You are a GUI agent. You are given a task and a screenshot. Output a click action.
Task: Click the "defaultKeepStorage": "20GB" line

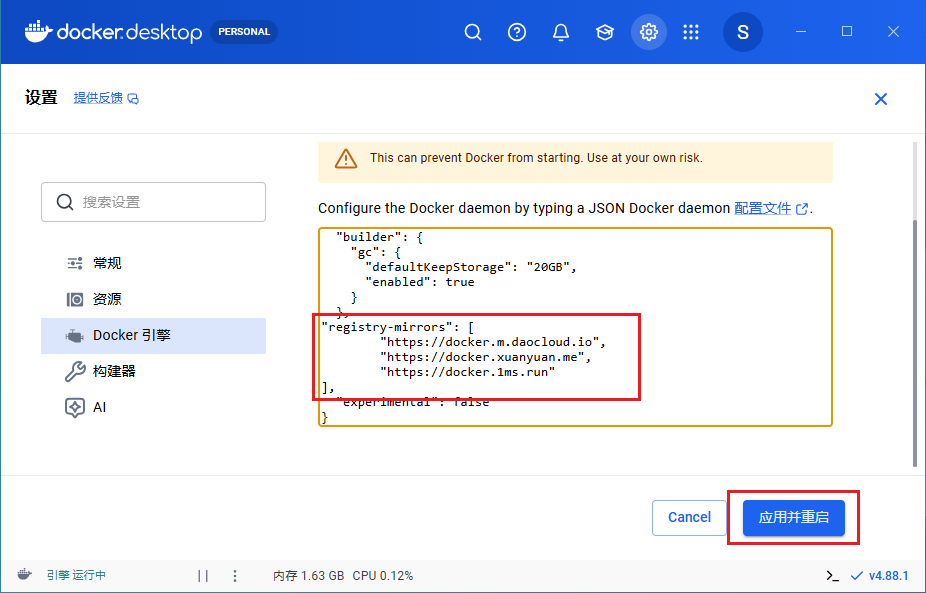(x=471, y=267)
